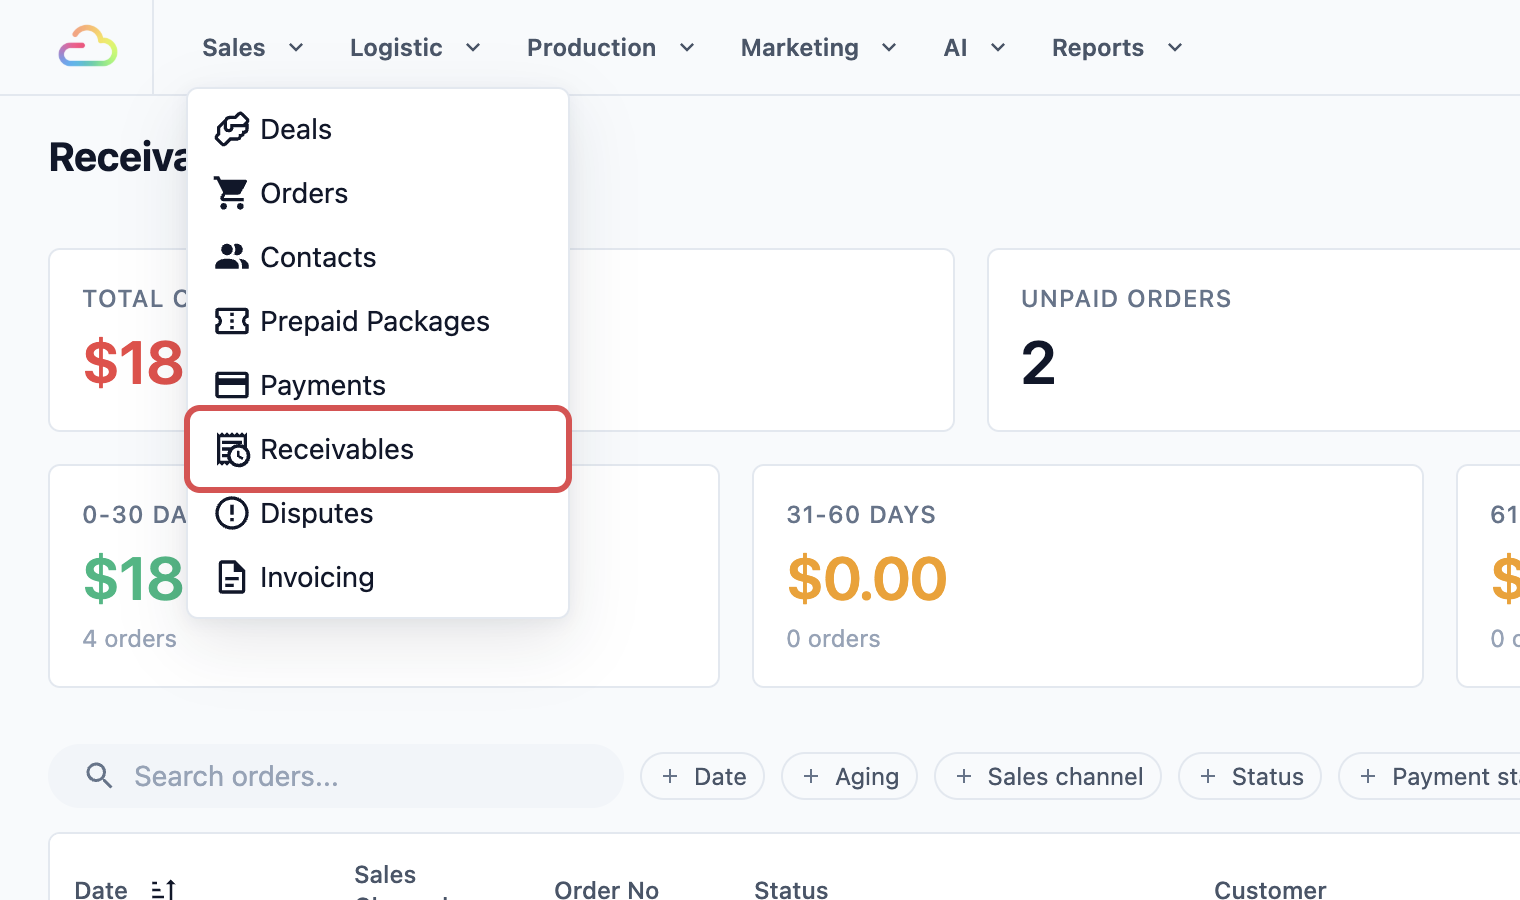Navigate to Invoicing menu entry
Viewport: 1520px width, 900px height.
point(378,577)
